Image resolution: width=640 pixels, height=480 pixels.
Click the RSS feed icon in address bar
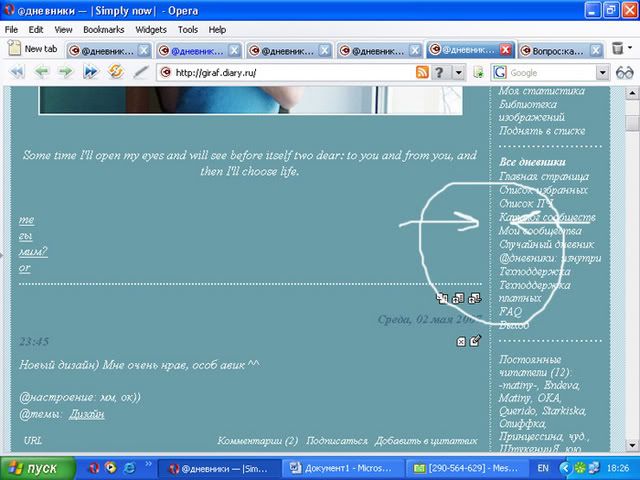(423, 72)
